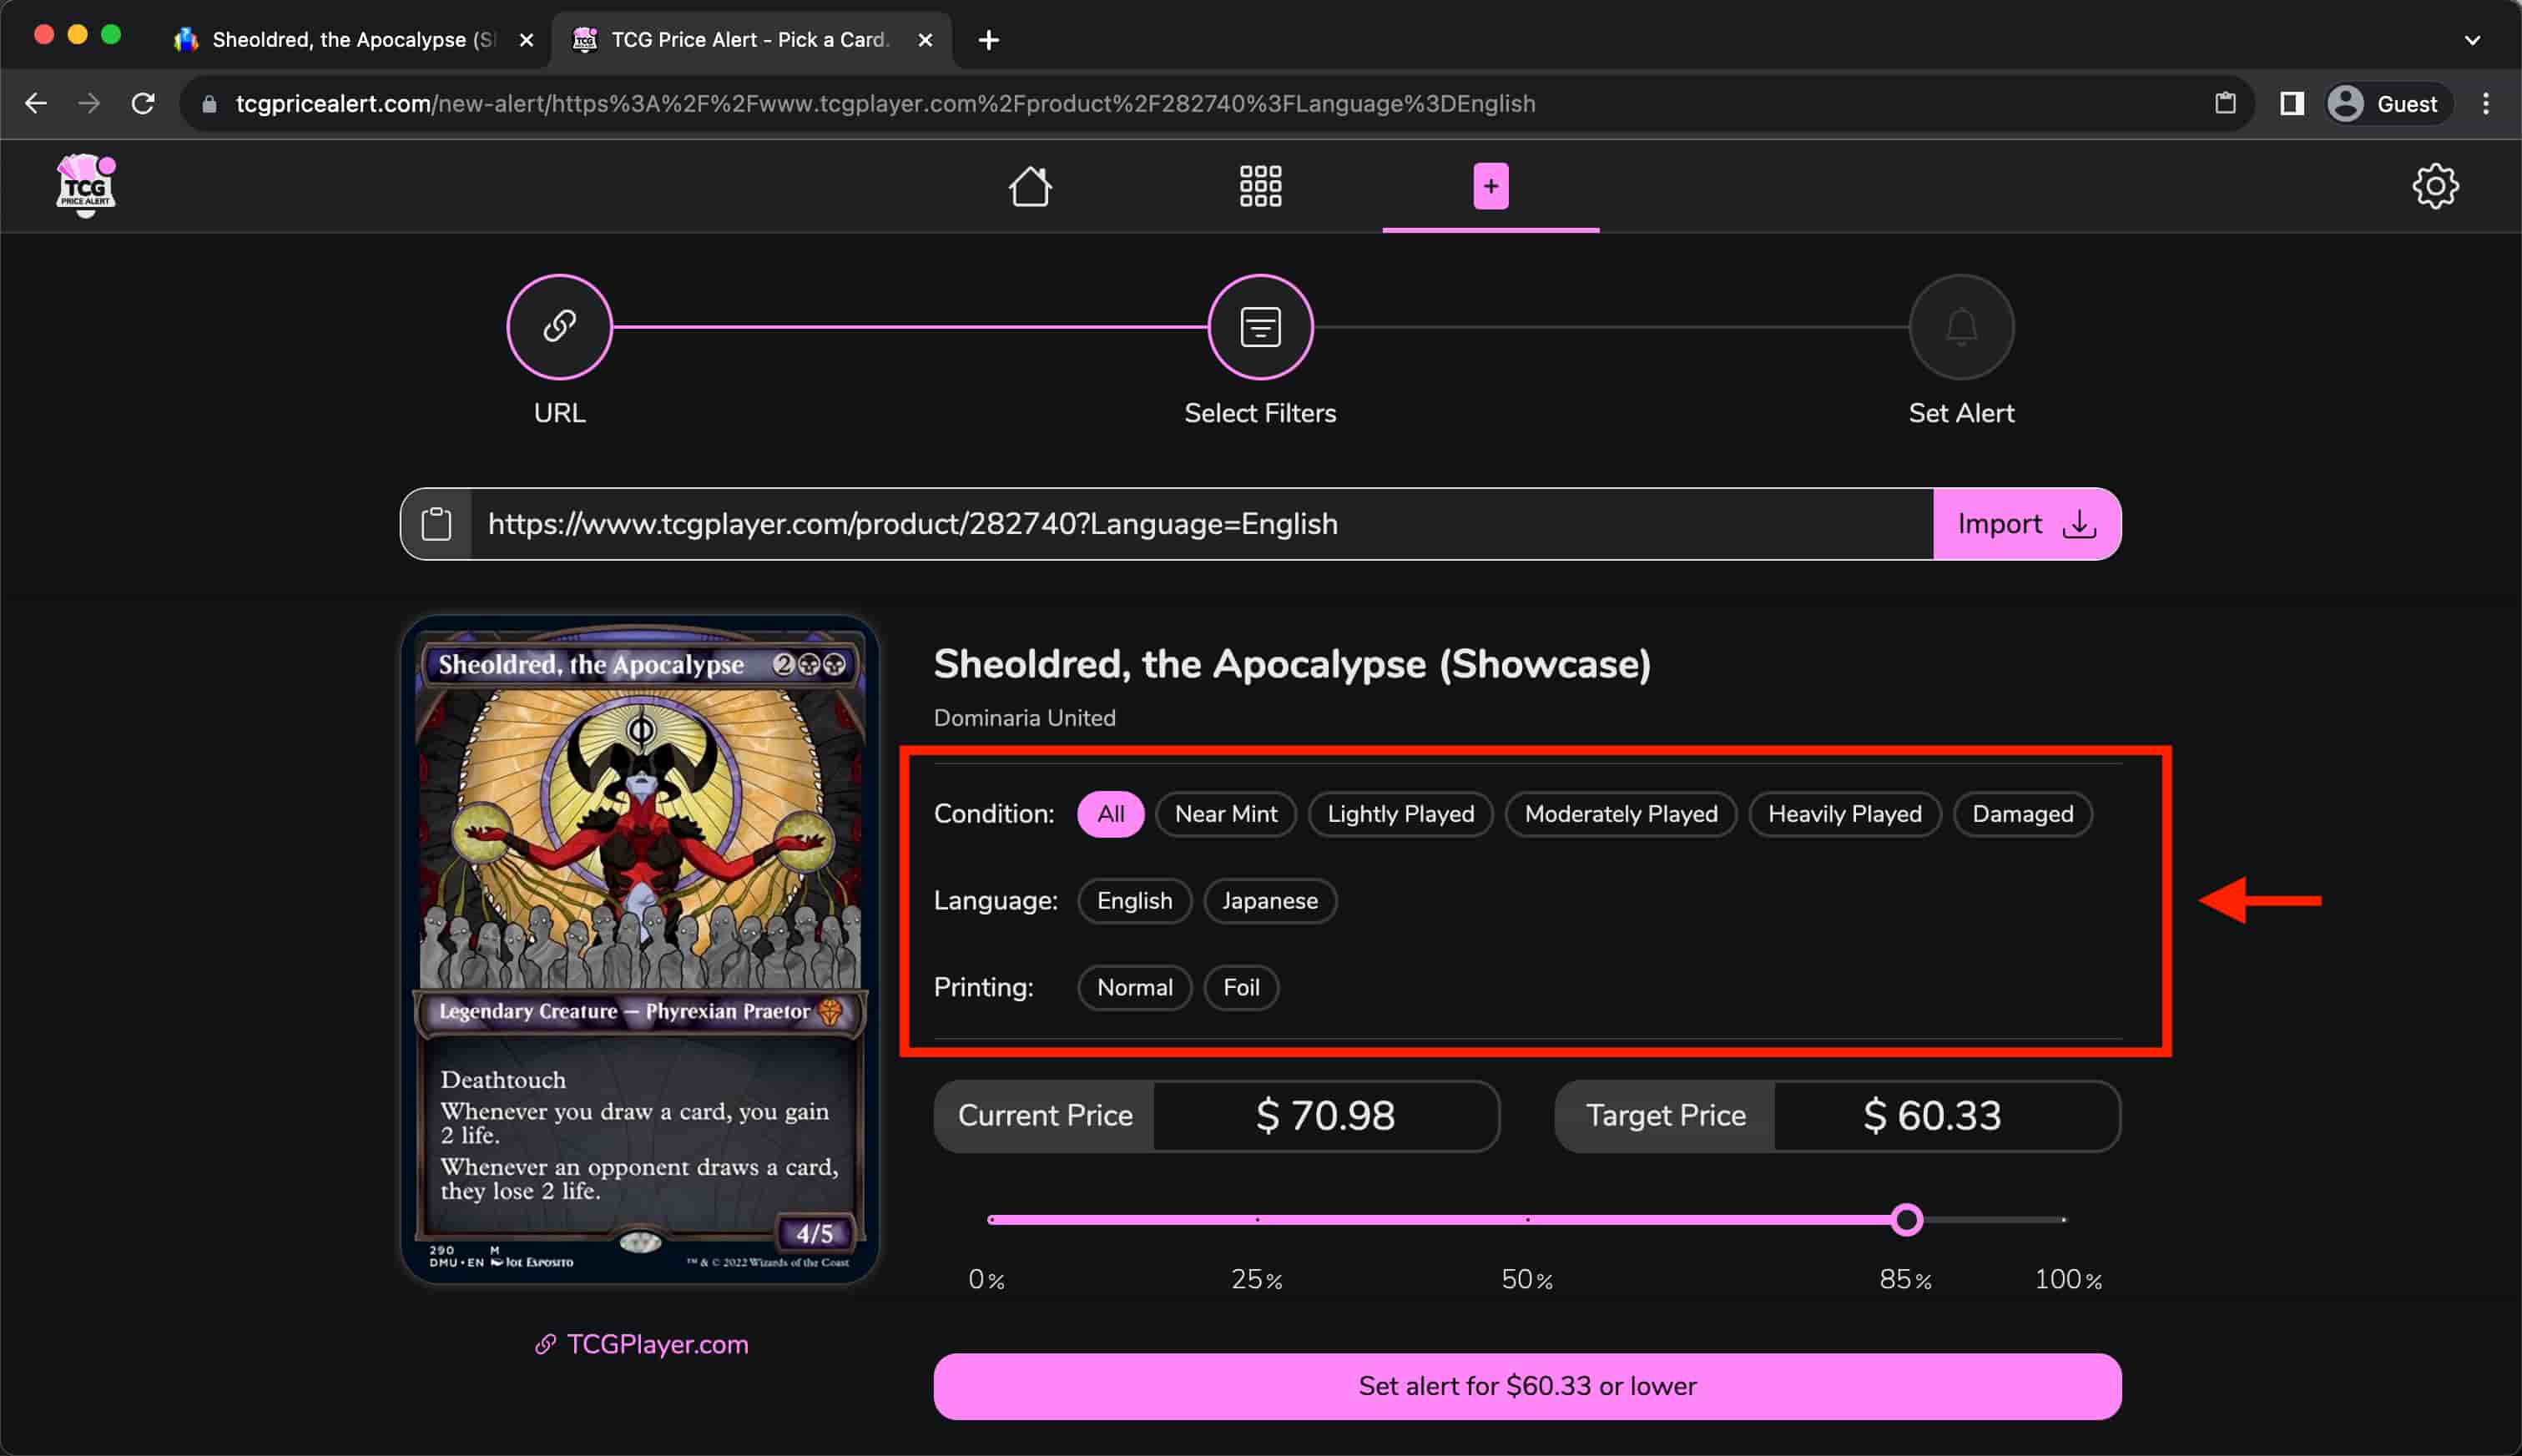Select the Lightly Played condition filter
Image resolution: width=2522 pixels, height=1456 pixels.
pyautogui.click(x=1400, y=814)
